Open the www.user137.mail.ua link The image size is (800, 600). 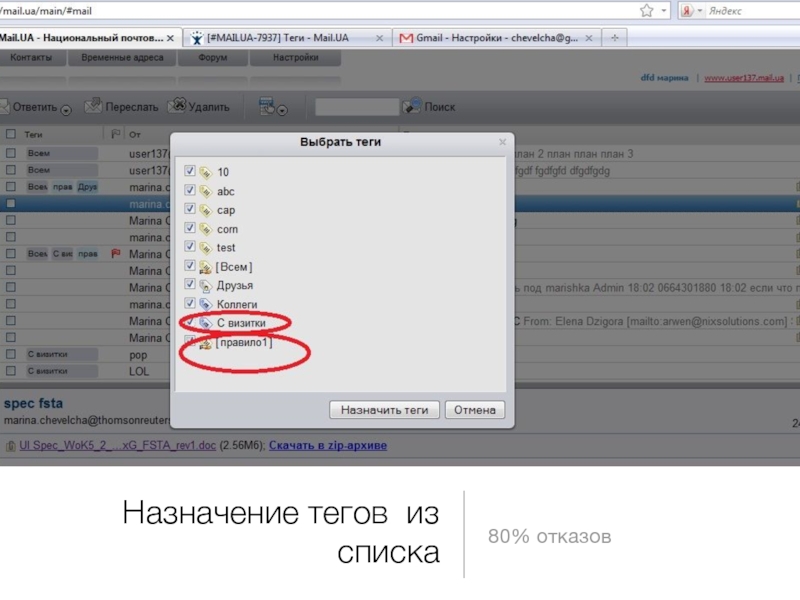tap(744, 78)
